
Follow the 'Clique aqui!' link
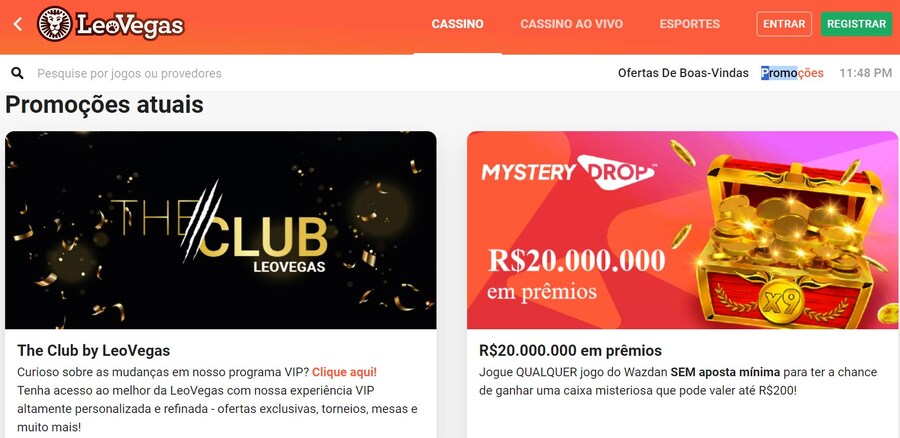point(344,372)
